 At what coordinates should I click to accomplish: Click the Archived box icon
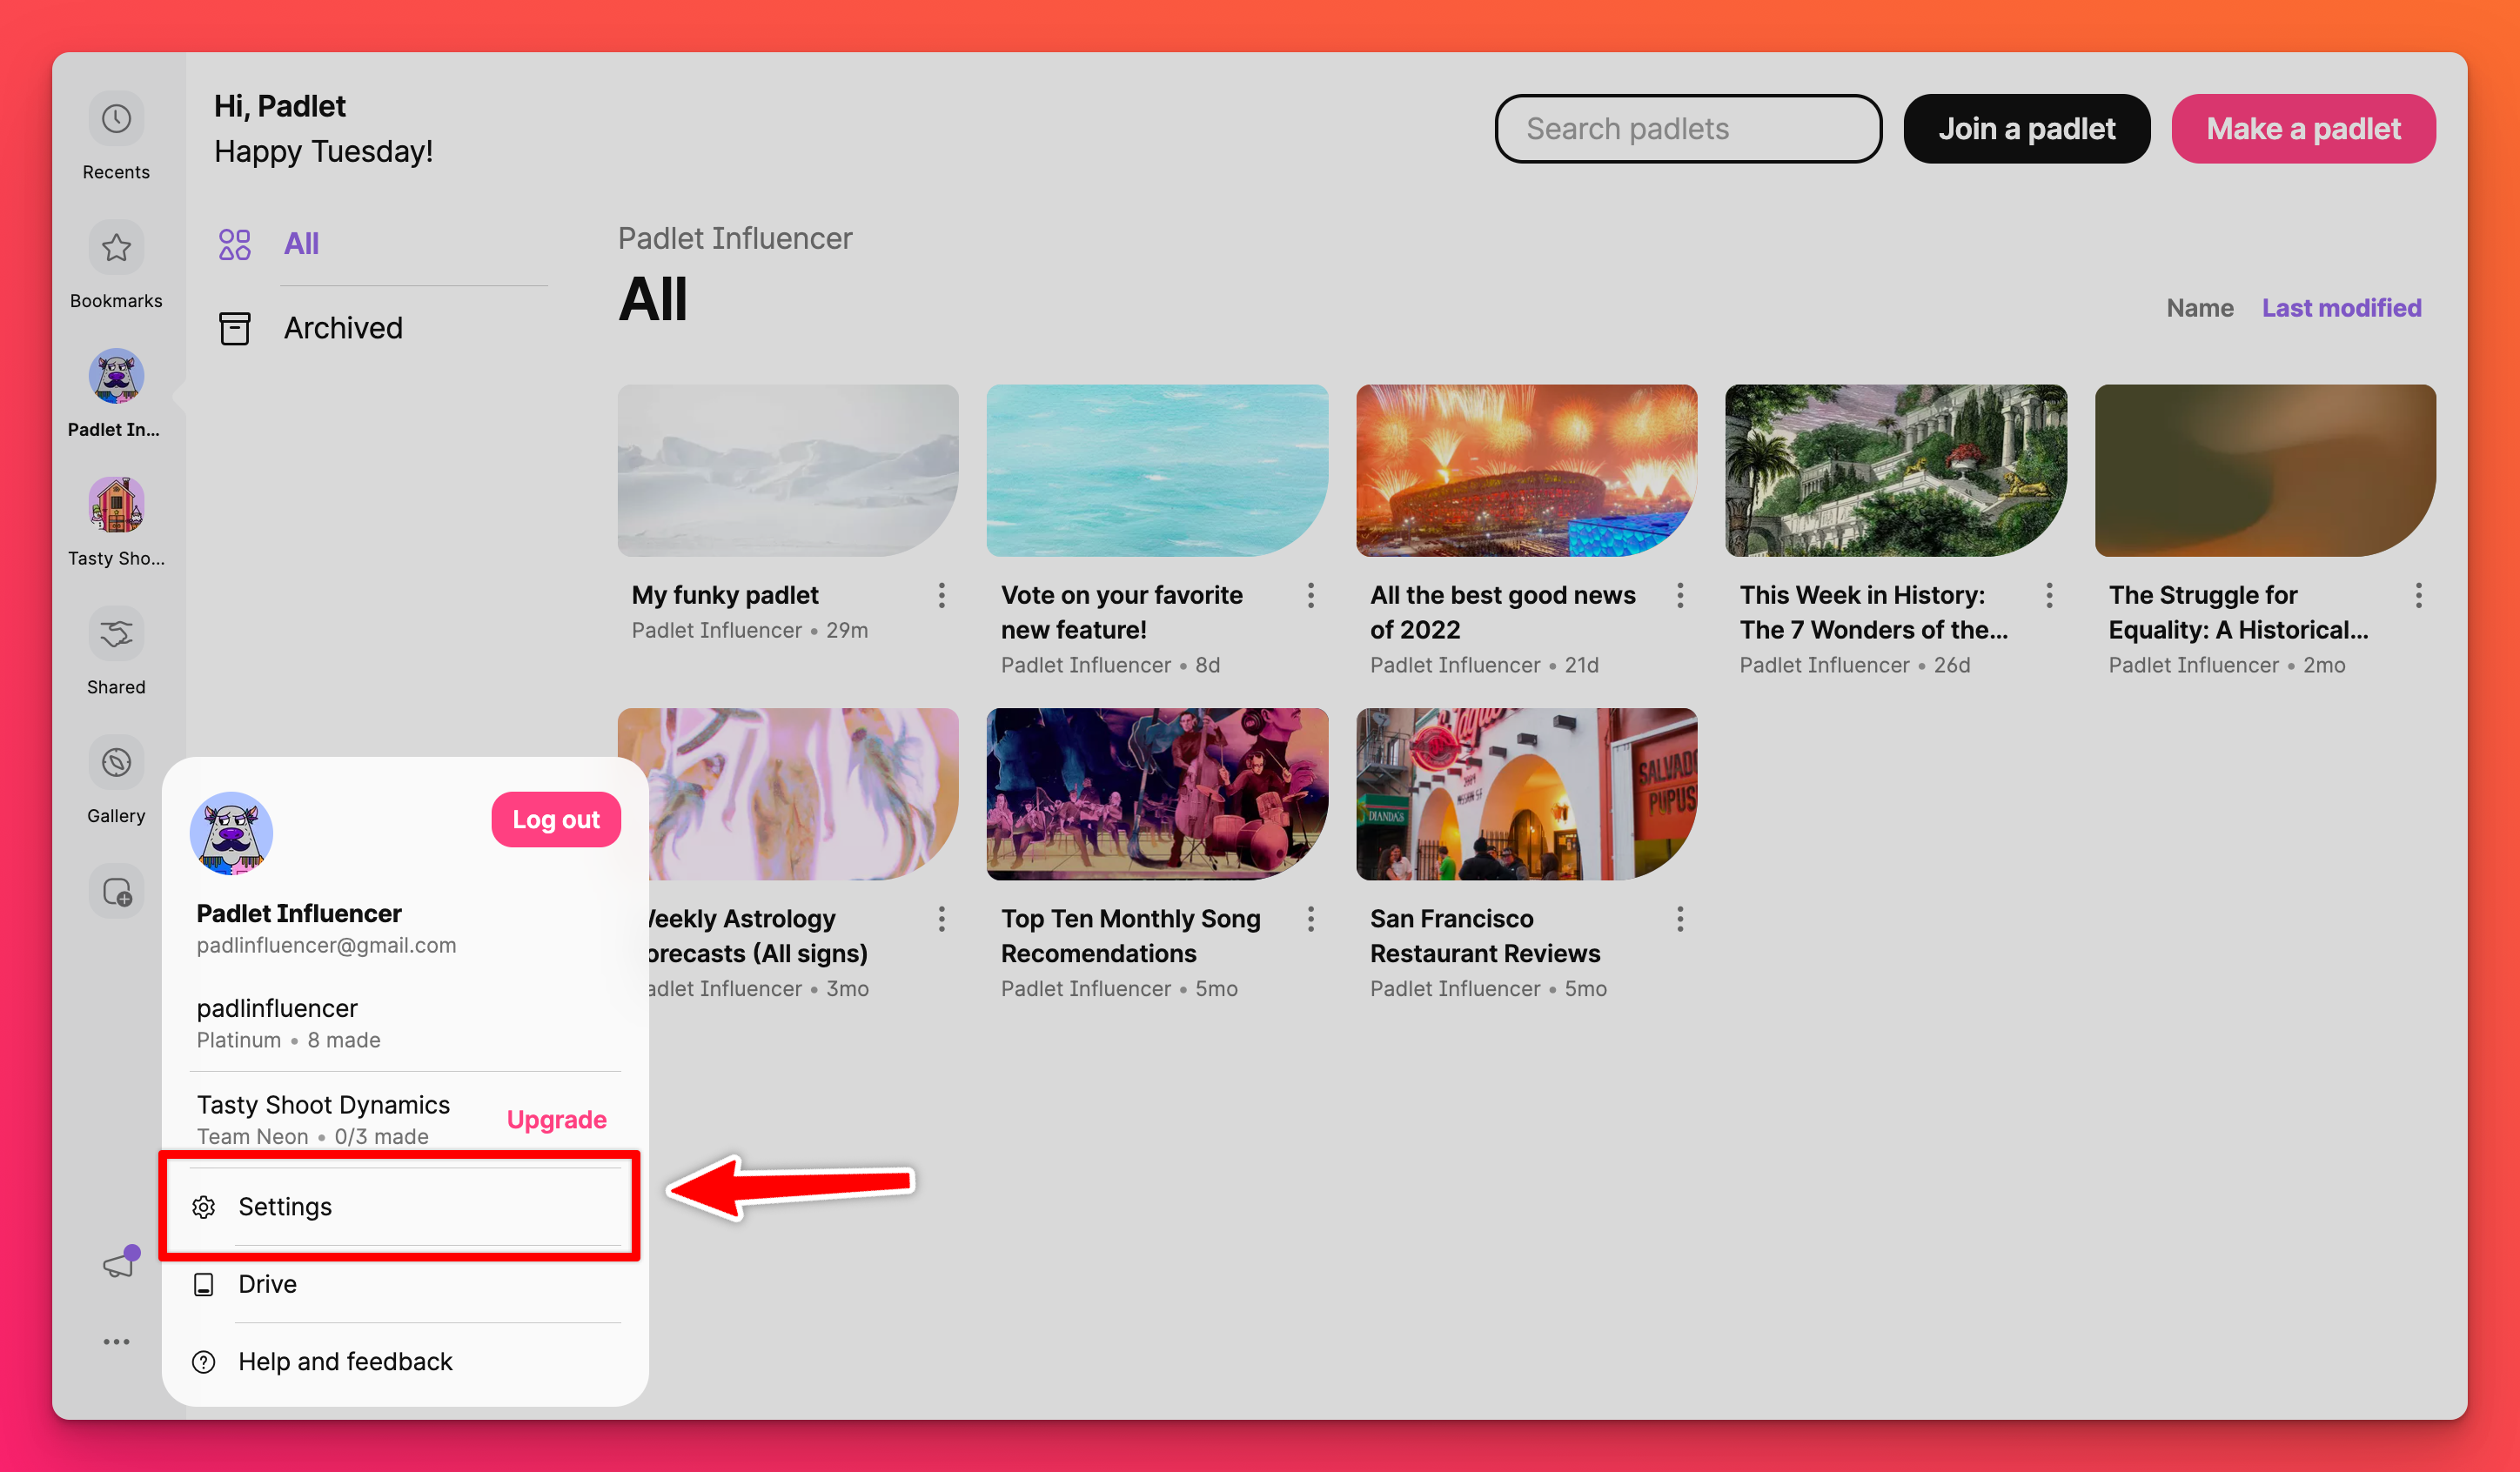(235, 328)
